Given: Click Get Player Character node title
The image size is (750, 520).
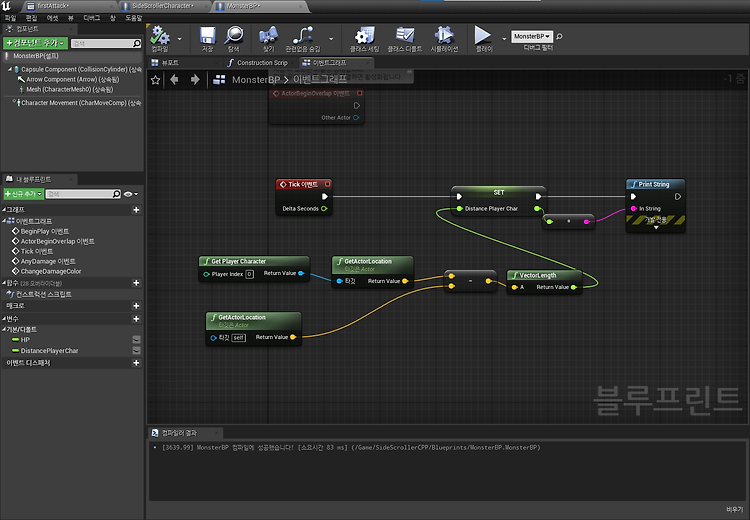Looking at the screenshot, I should point(238,261).
